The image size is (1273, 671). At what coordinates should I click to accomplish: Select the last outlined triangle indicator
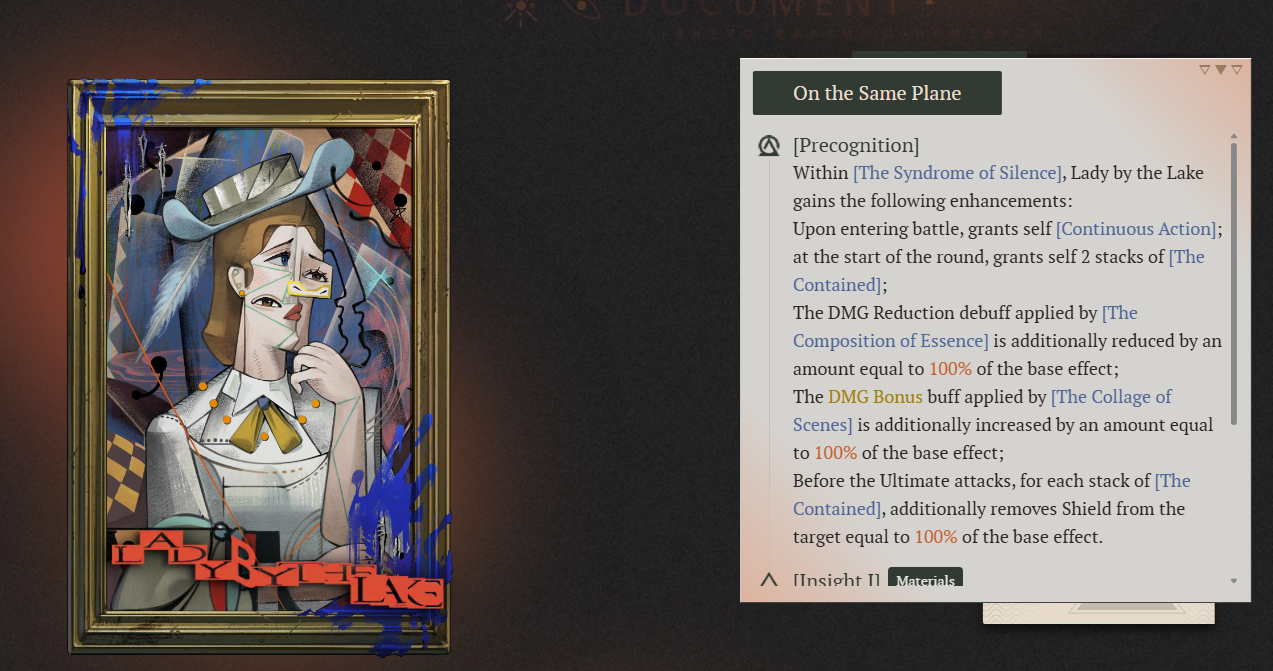pyautogui.click(x=1237, y=70)
